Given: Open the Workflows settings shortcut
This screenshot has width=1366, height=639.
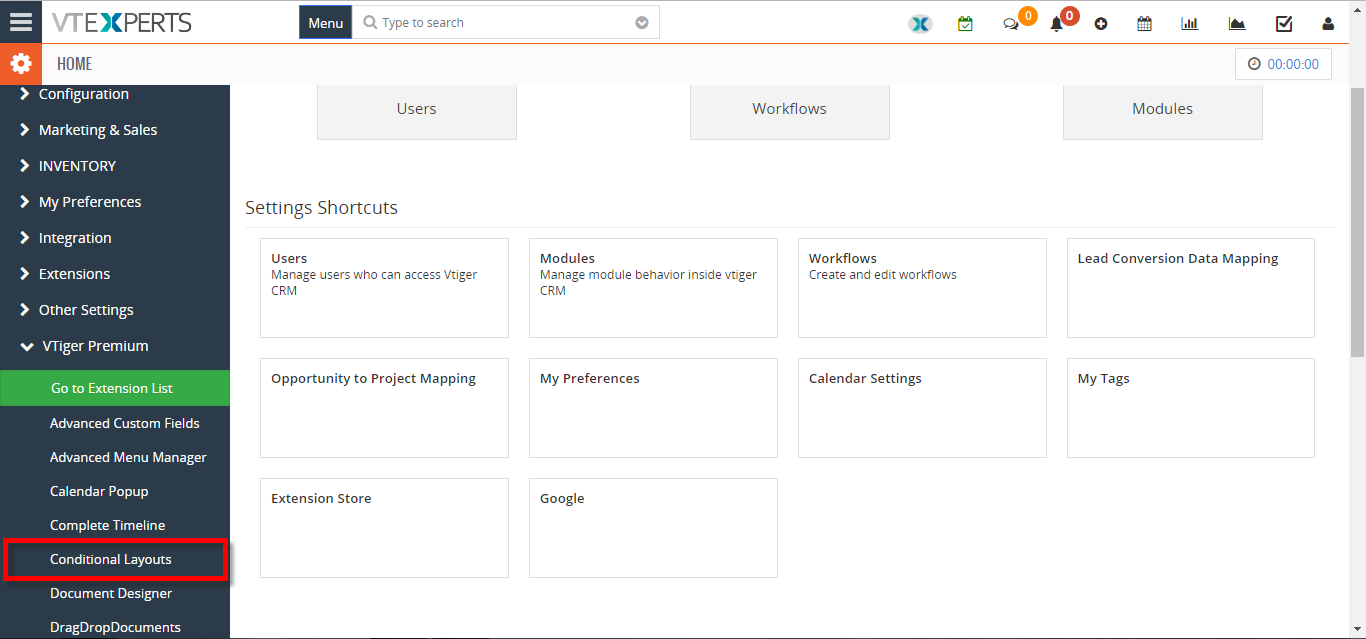Looking at the screenshot, I should (x=922, y=288).
